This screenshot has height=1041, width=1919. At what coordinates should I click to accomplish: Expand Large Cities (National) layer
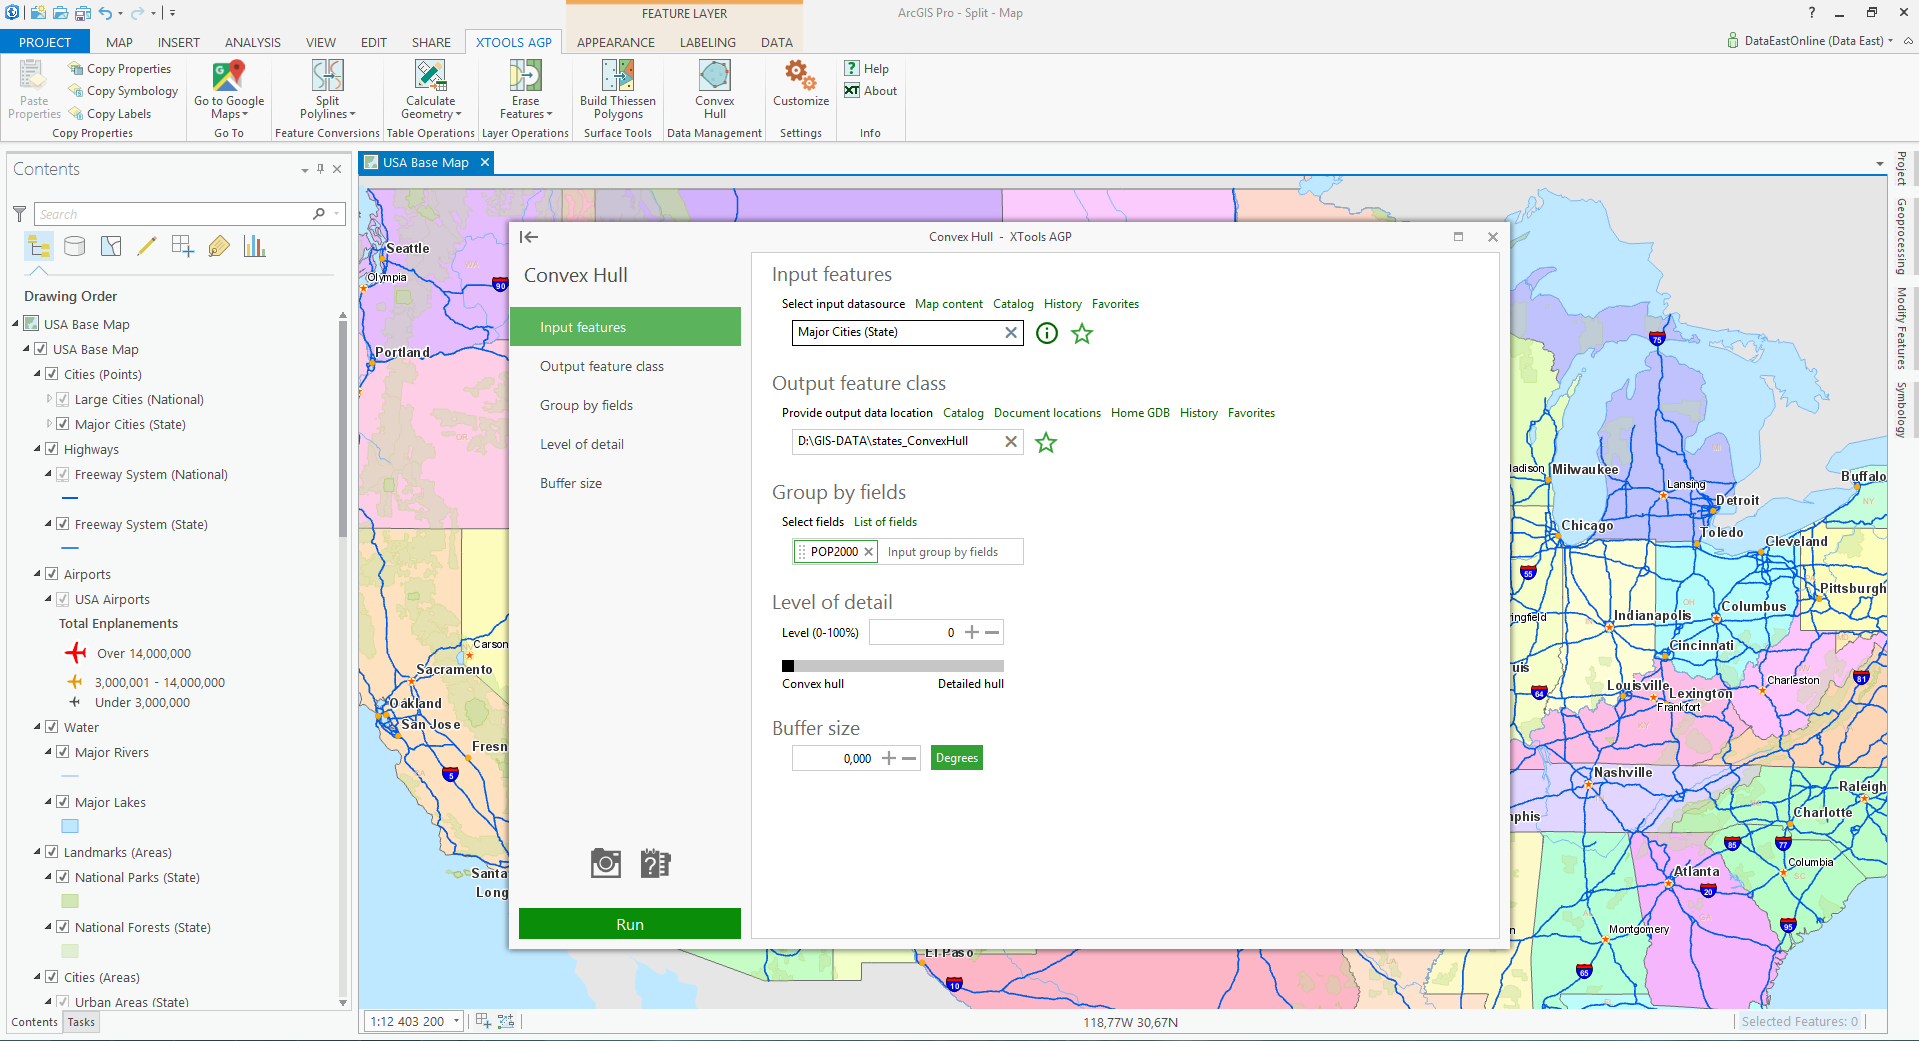(49, 399)
